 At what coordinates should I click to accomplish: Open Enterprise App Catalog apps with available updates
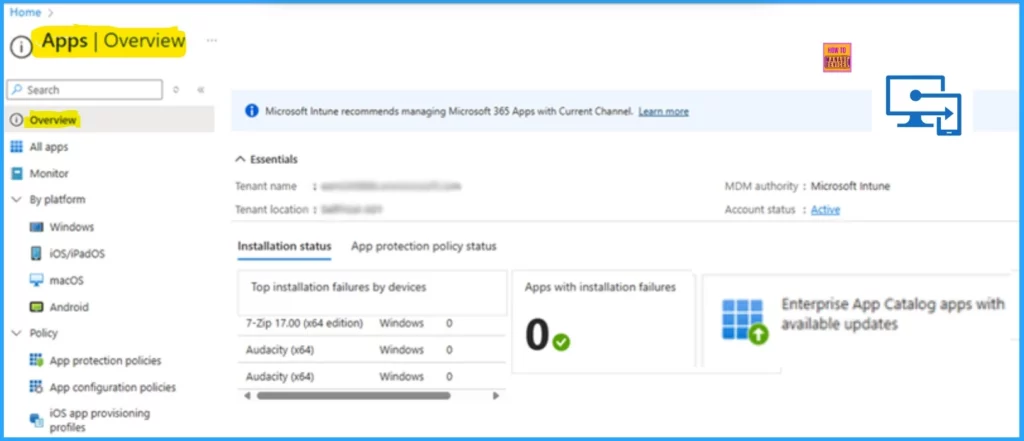point(893,314)
